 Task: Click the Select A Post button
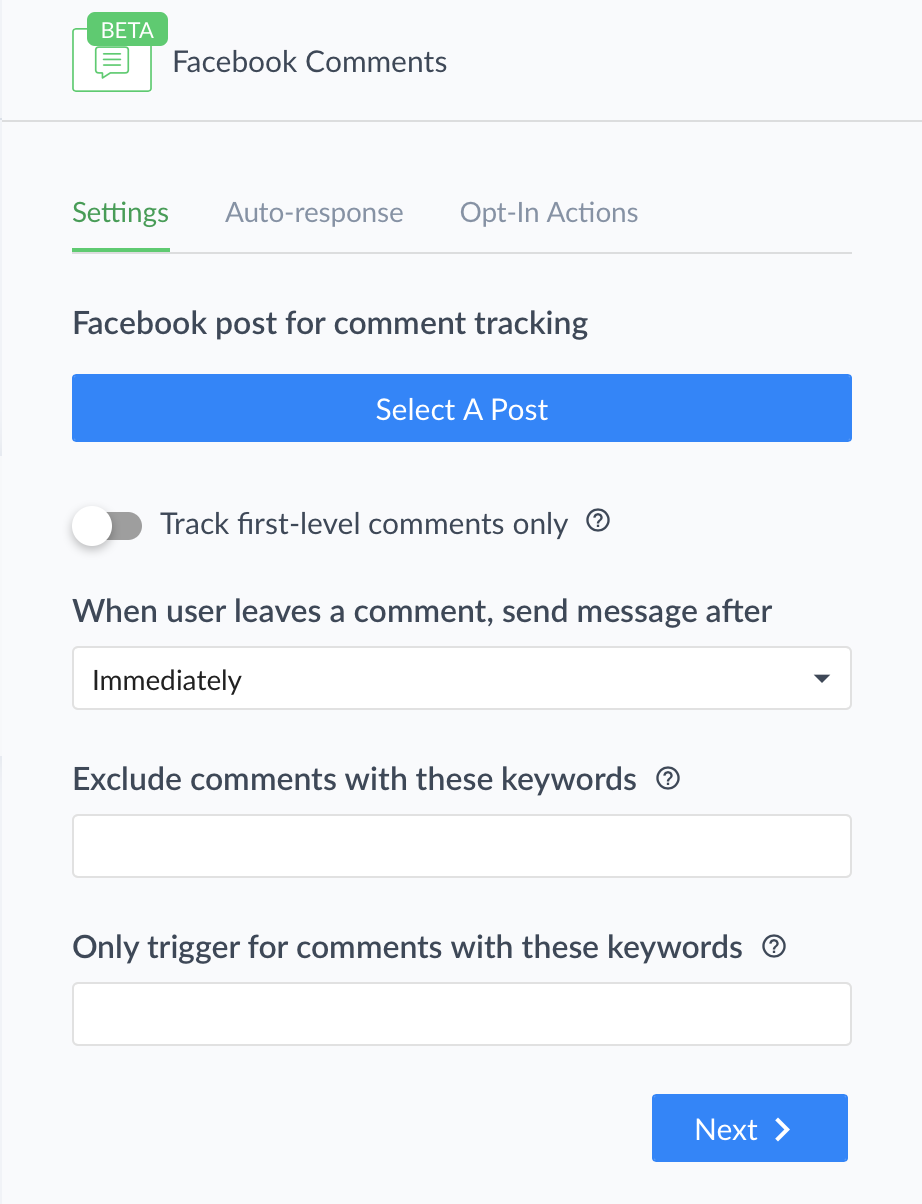[x=462, y=408]
